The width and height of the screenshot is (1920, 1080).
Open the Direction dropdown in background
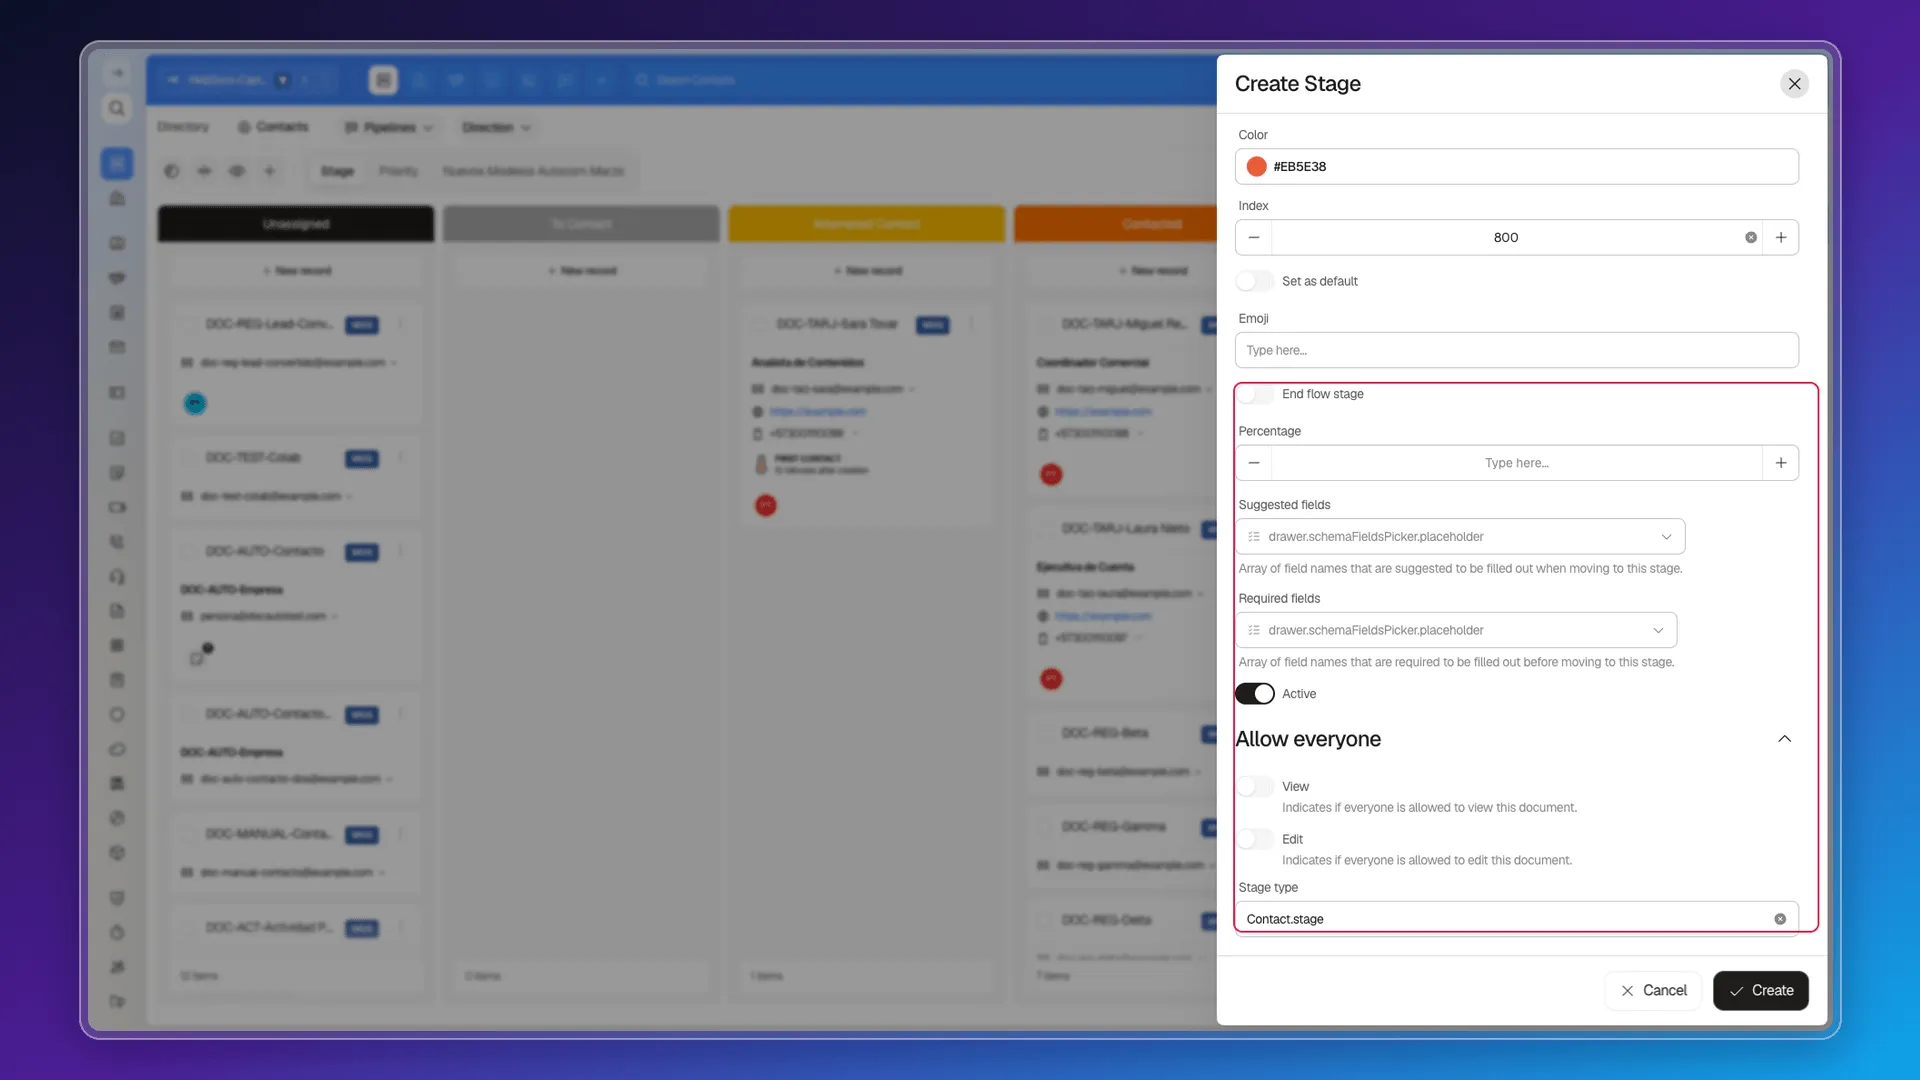(495, 128)
